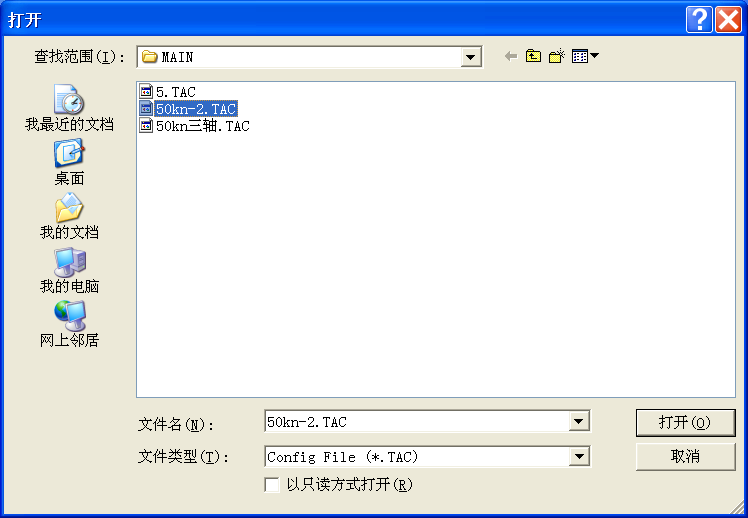
Task: Select the 50kn三轴.TAC file
Action: 195,126
